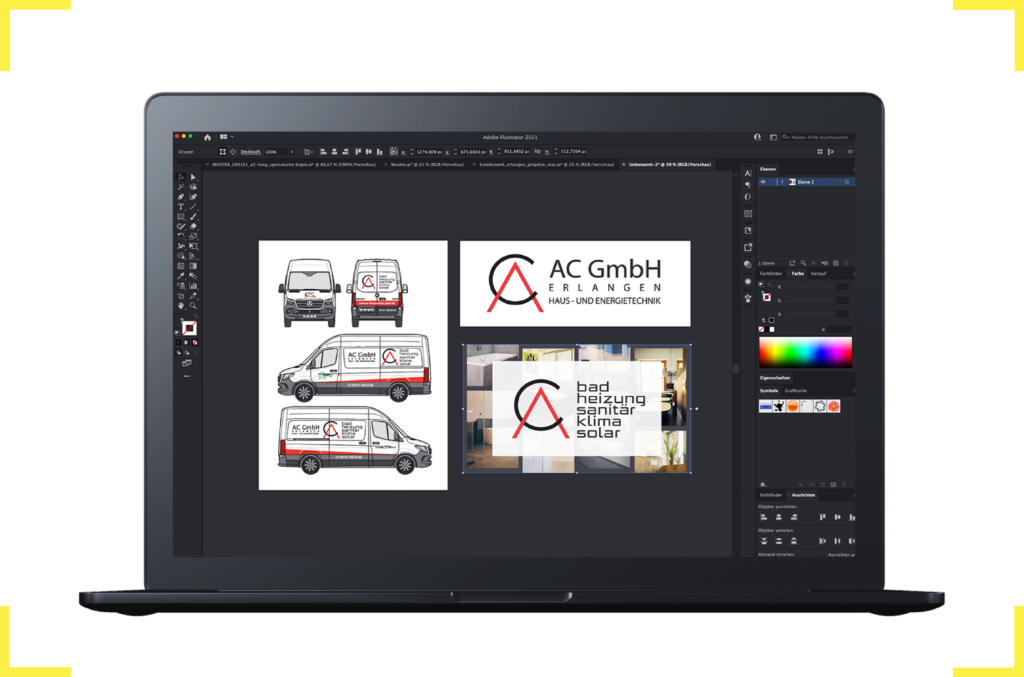Select the Curvature tool
Image resolution: width=1024 pixels, height=677 pixels.
[x=193, y=197]
